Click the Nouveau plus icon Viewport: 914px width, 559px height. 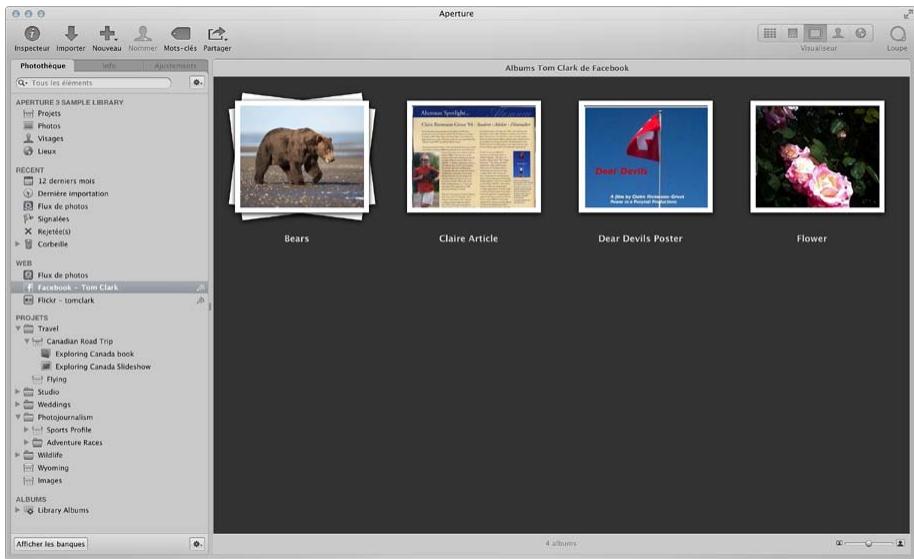pyautogui.click(x=107, y=34)
